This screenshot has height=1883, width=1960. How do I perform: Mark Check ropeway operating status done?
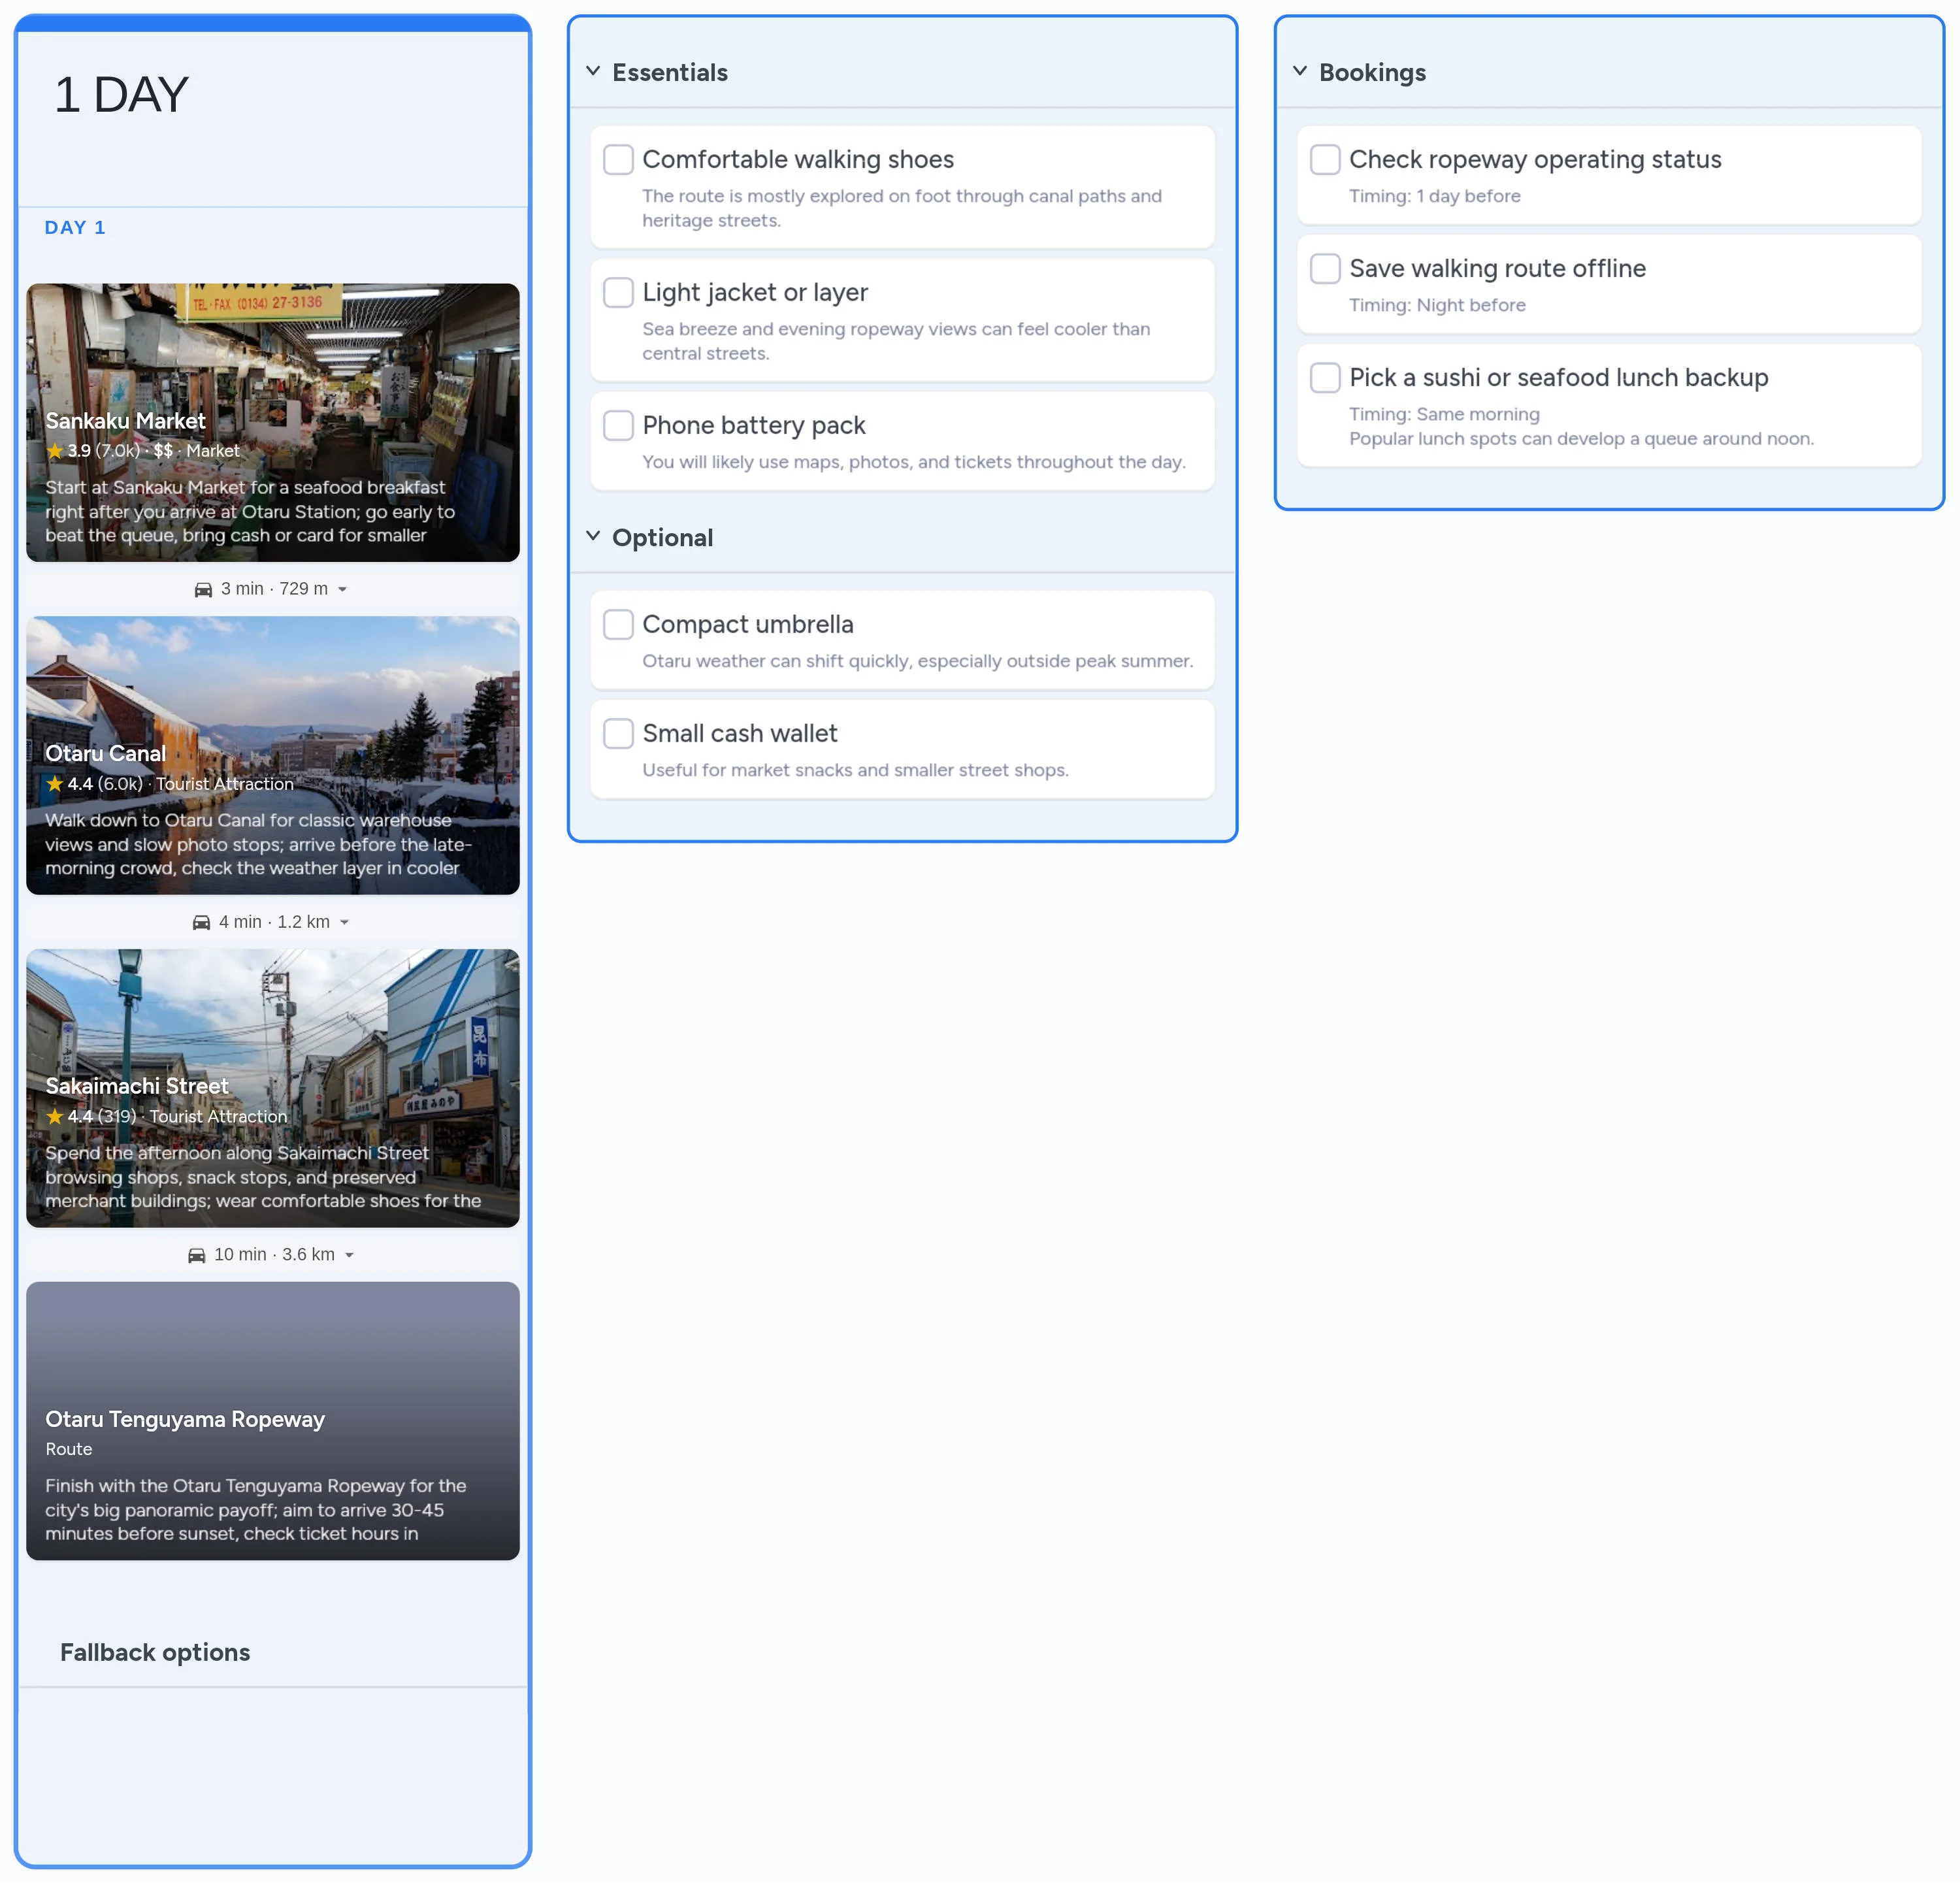click(1325, 160)
